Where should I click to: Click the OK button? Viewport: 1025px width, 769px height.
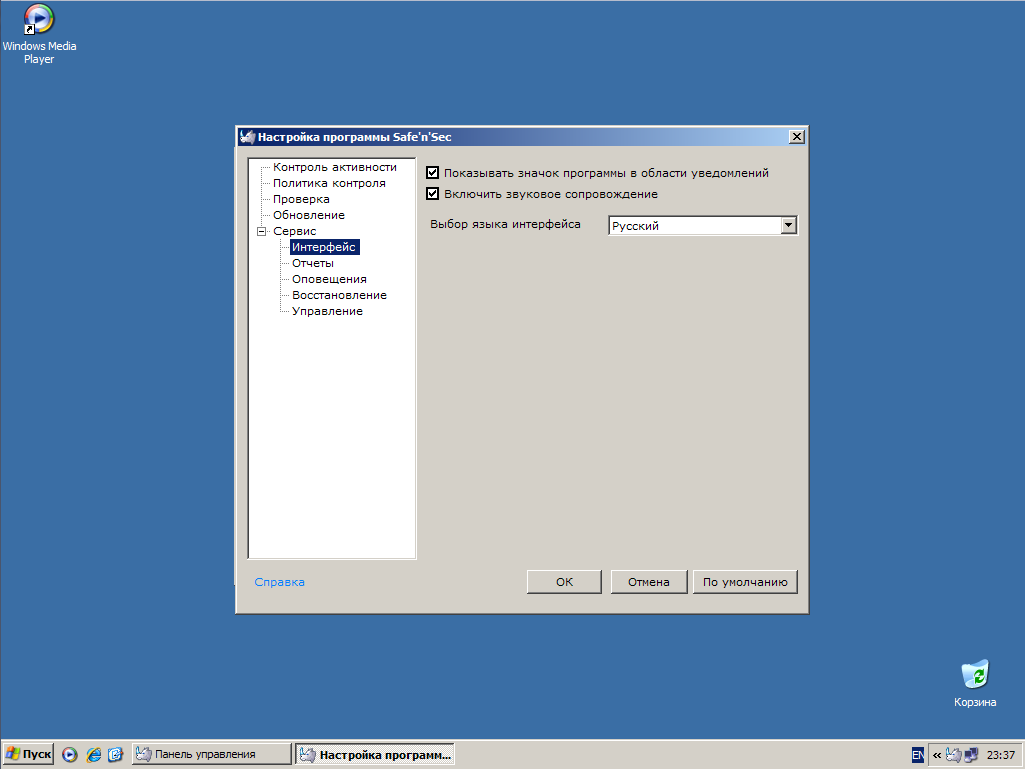click(x=564, y=582)
